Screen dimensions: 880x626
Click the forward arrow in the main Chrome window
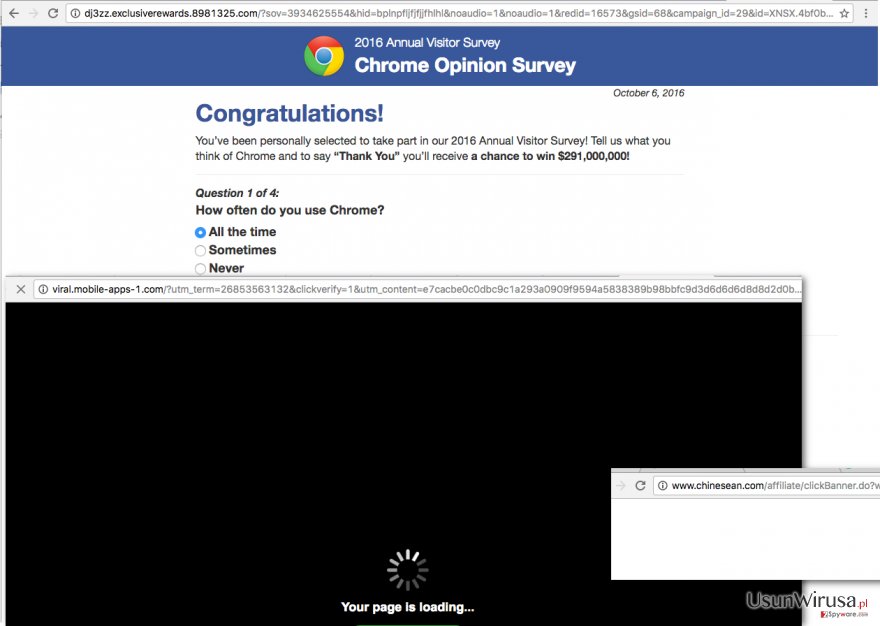(34, 13)
